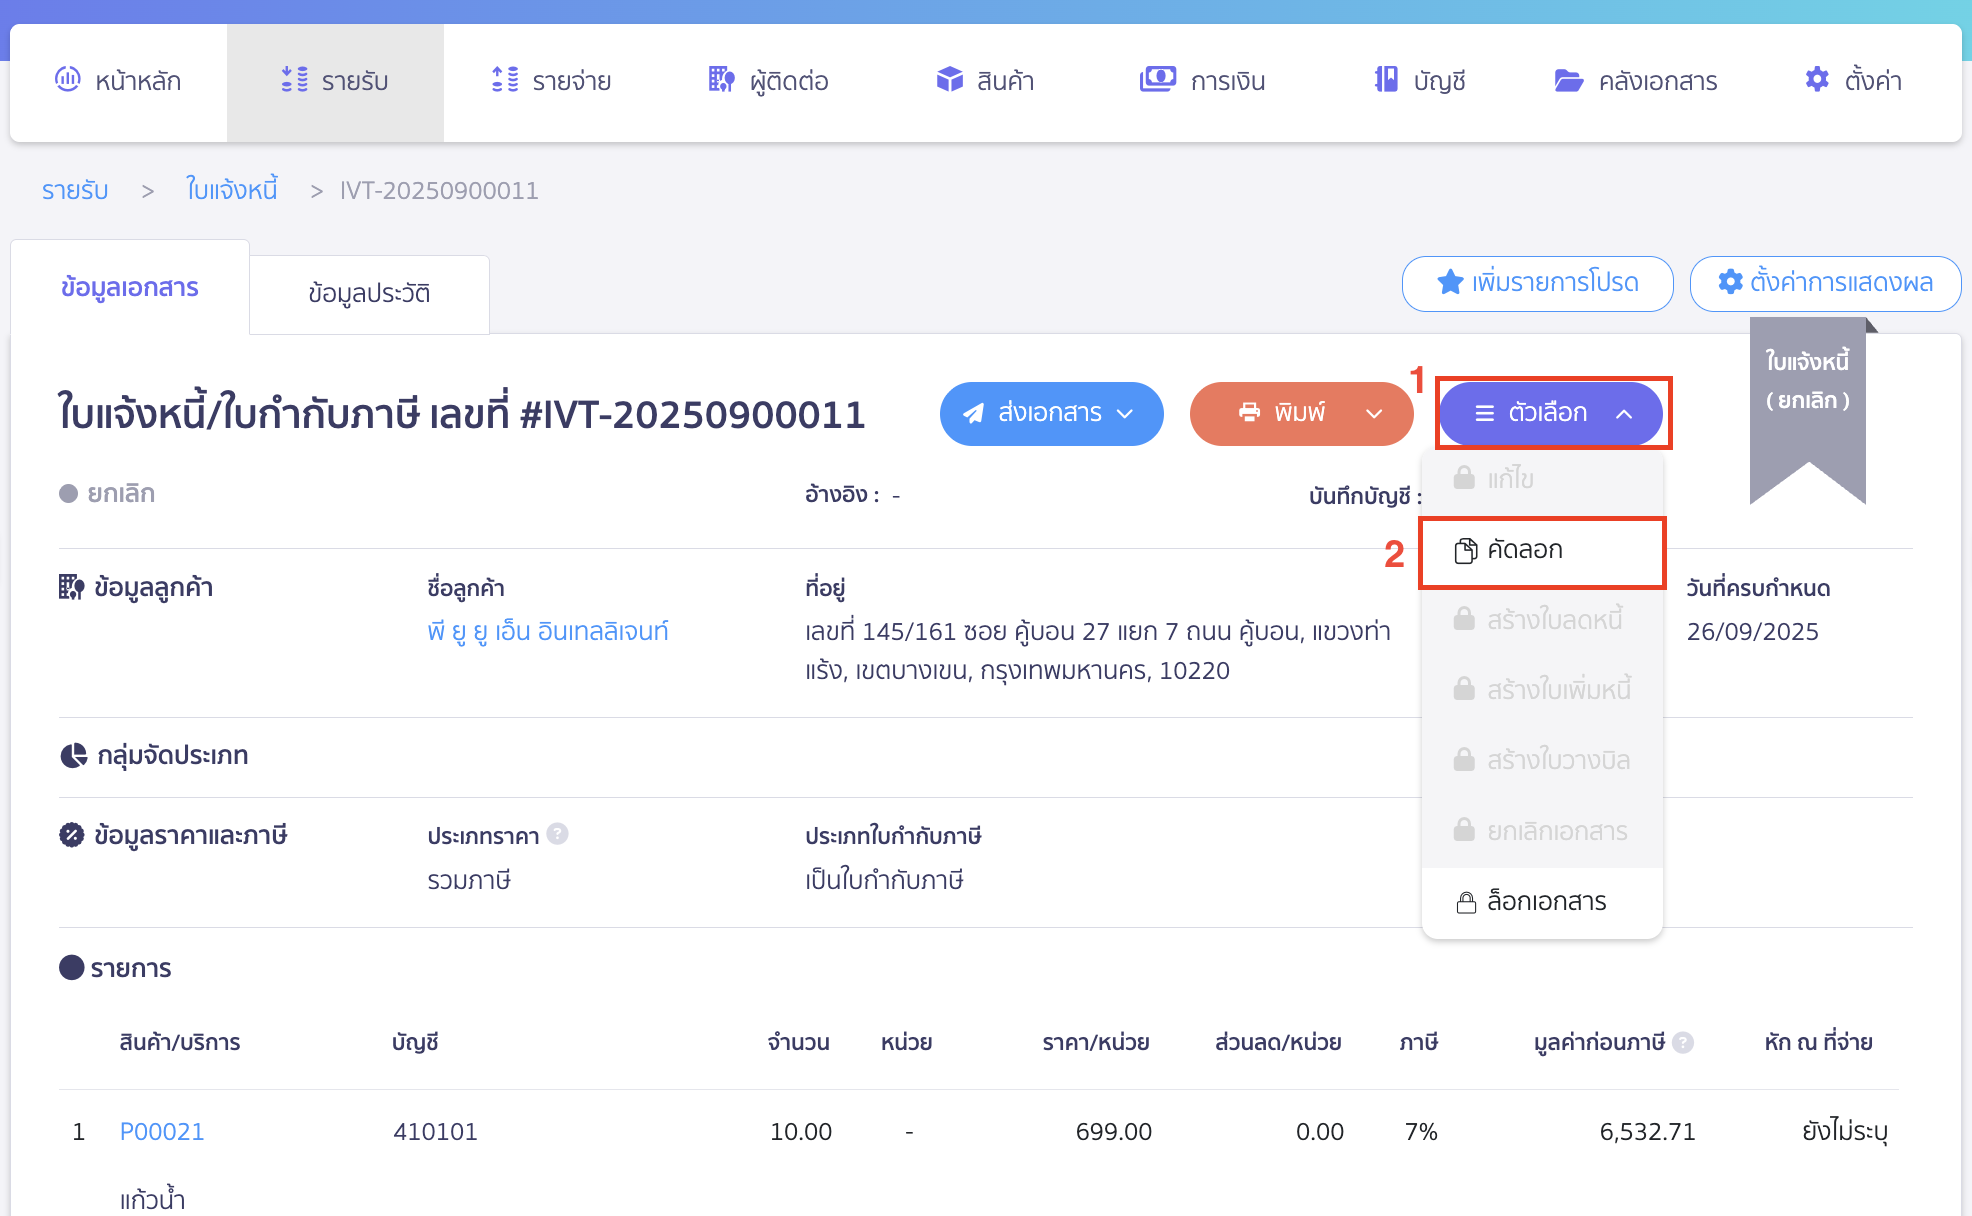Click the info icon beside มูลค่าก่อนภาษี column

tap(1686, 1042)
